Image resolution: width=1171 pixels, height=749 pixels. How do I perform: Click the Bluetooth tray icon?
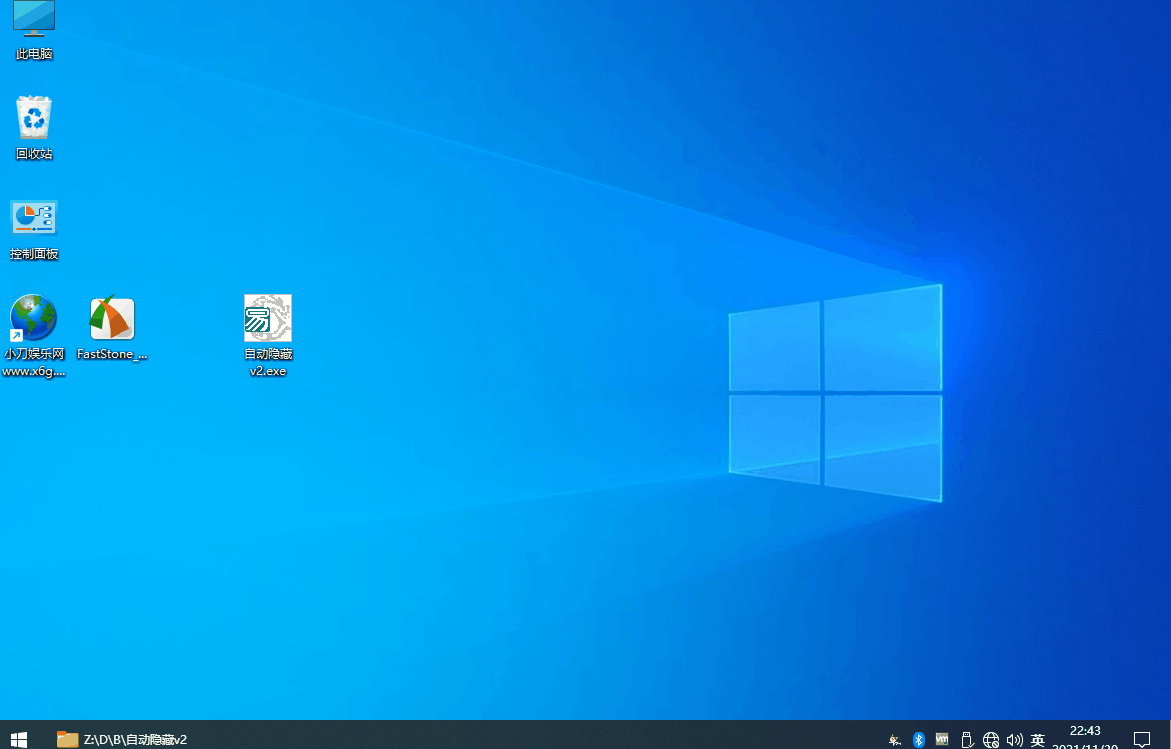(x=919, y=740)
